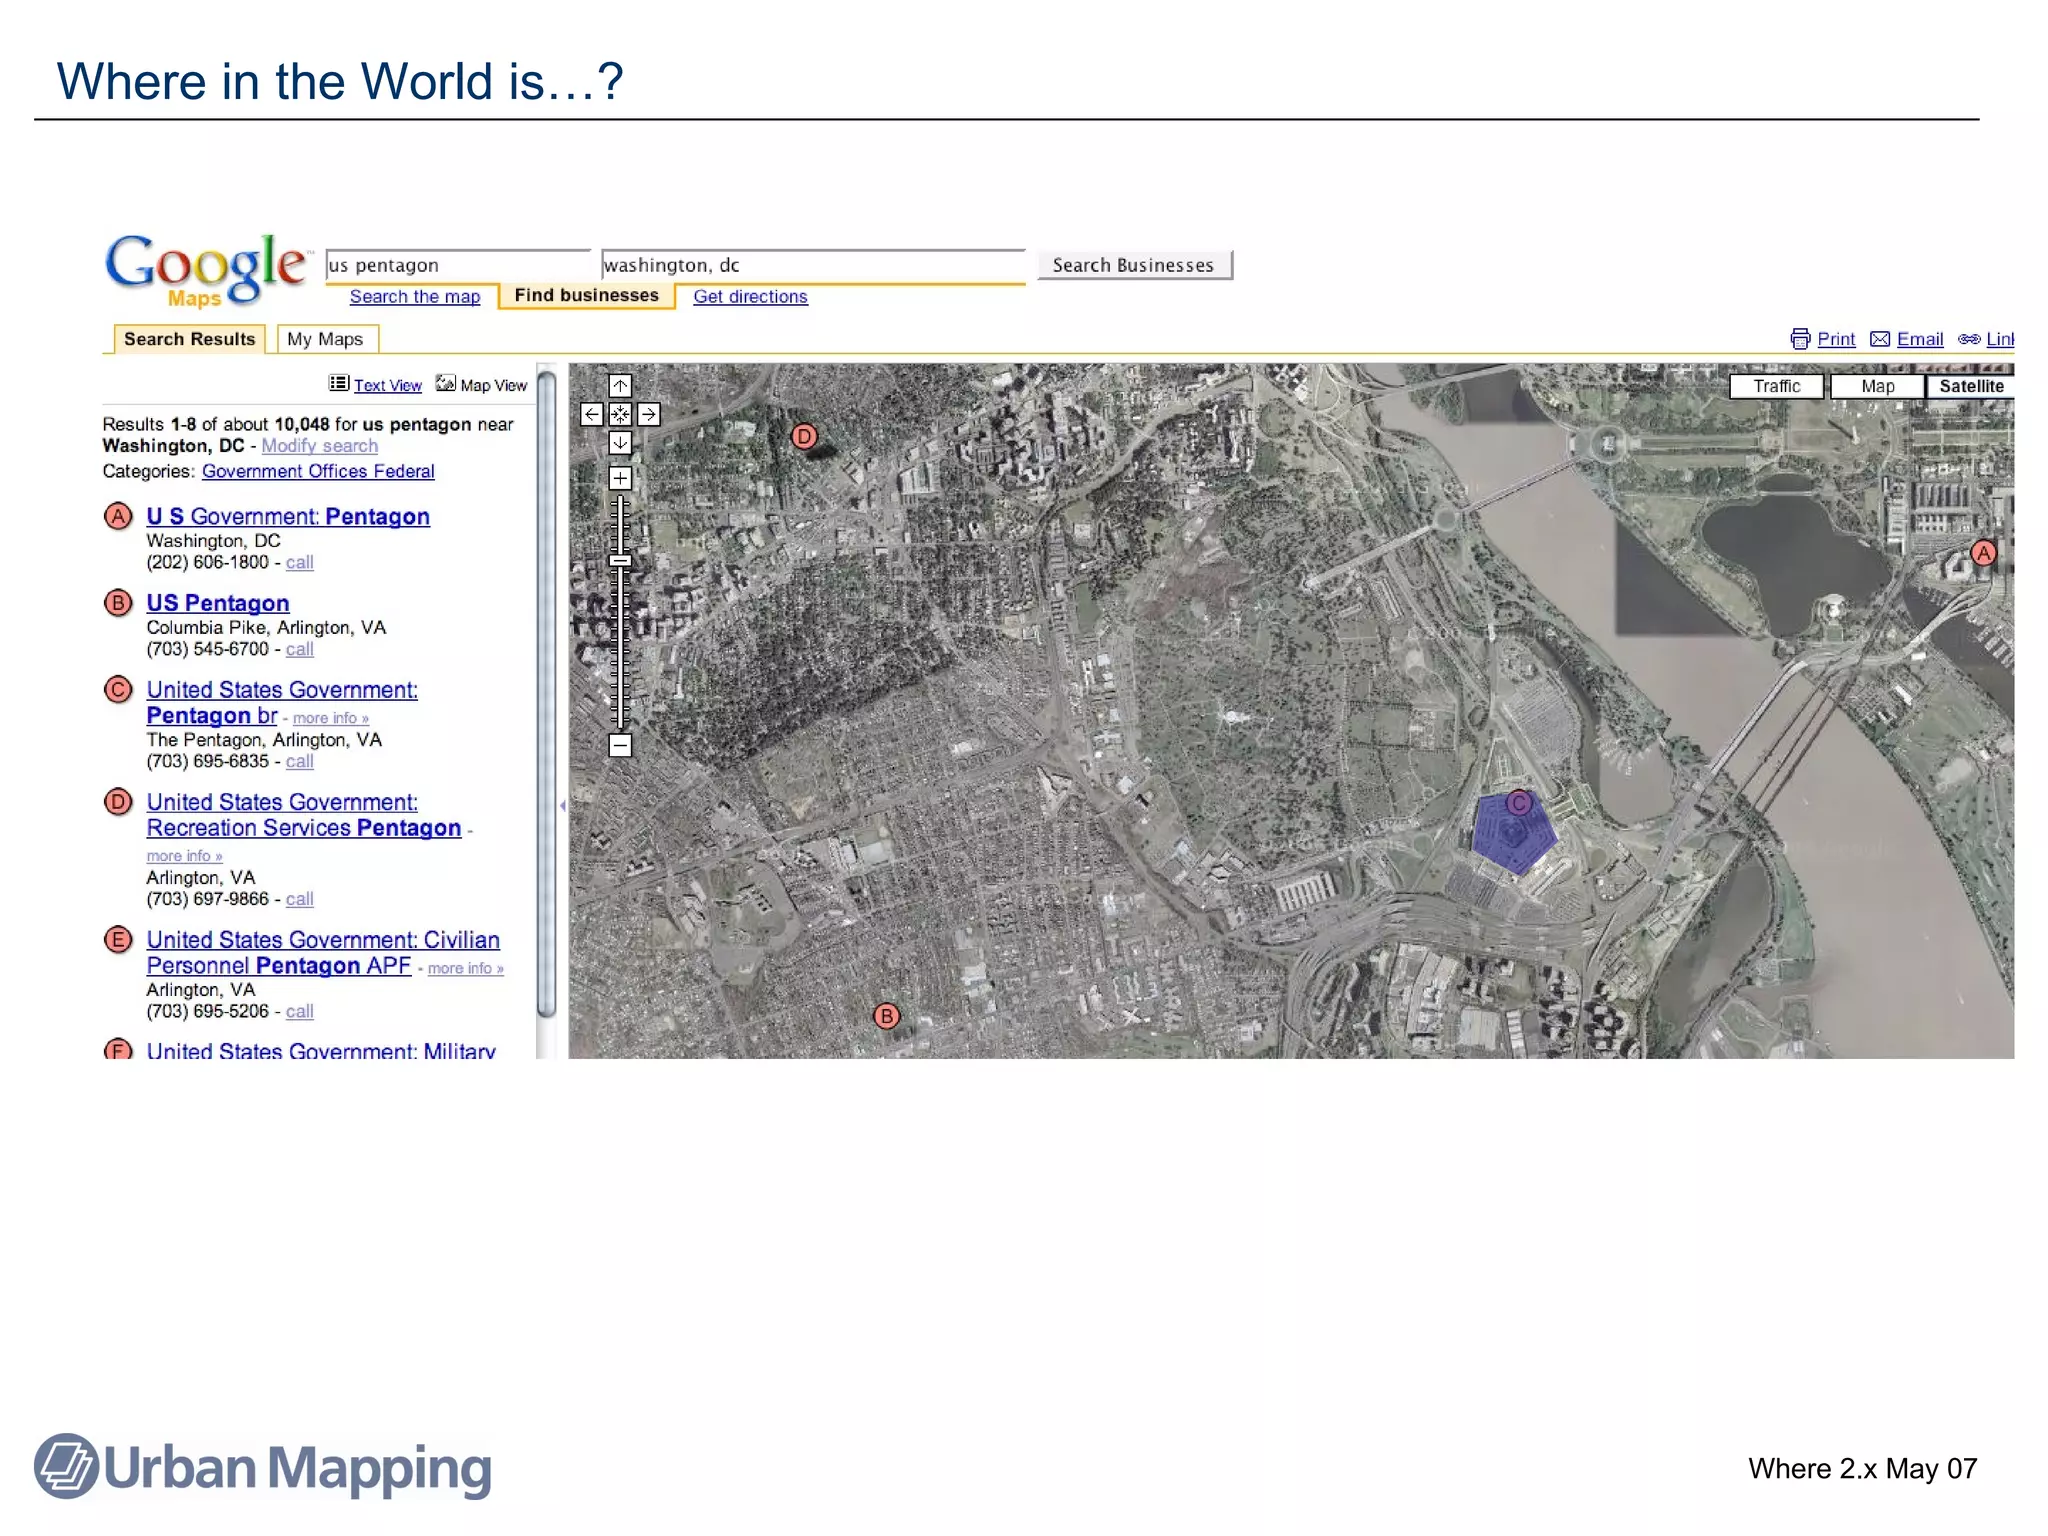Open the US Pentagon result link
Screen dimensions: 2048x1536
218,603
